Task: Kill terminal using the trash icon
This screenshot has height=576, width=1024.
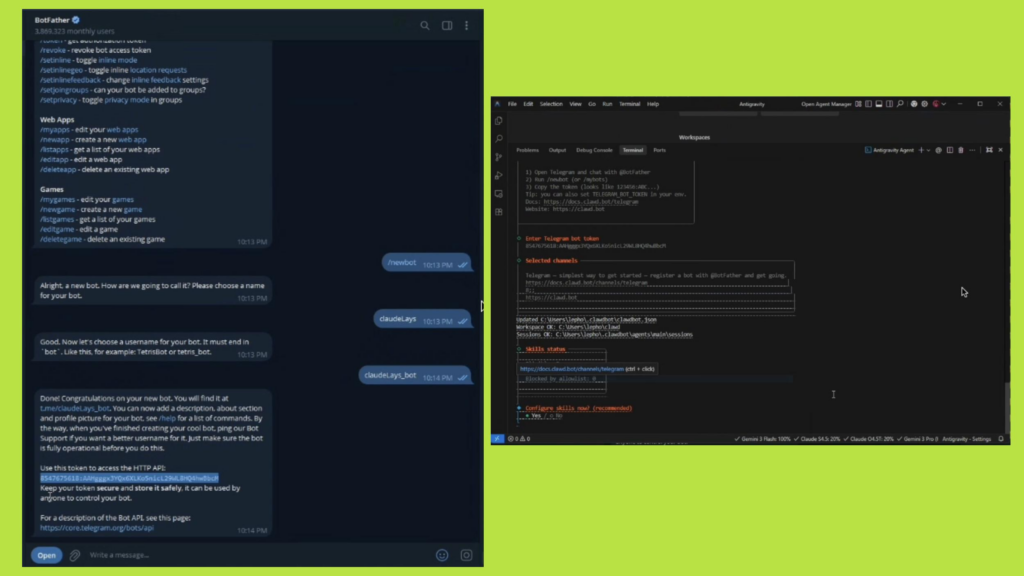Action: 961,150
